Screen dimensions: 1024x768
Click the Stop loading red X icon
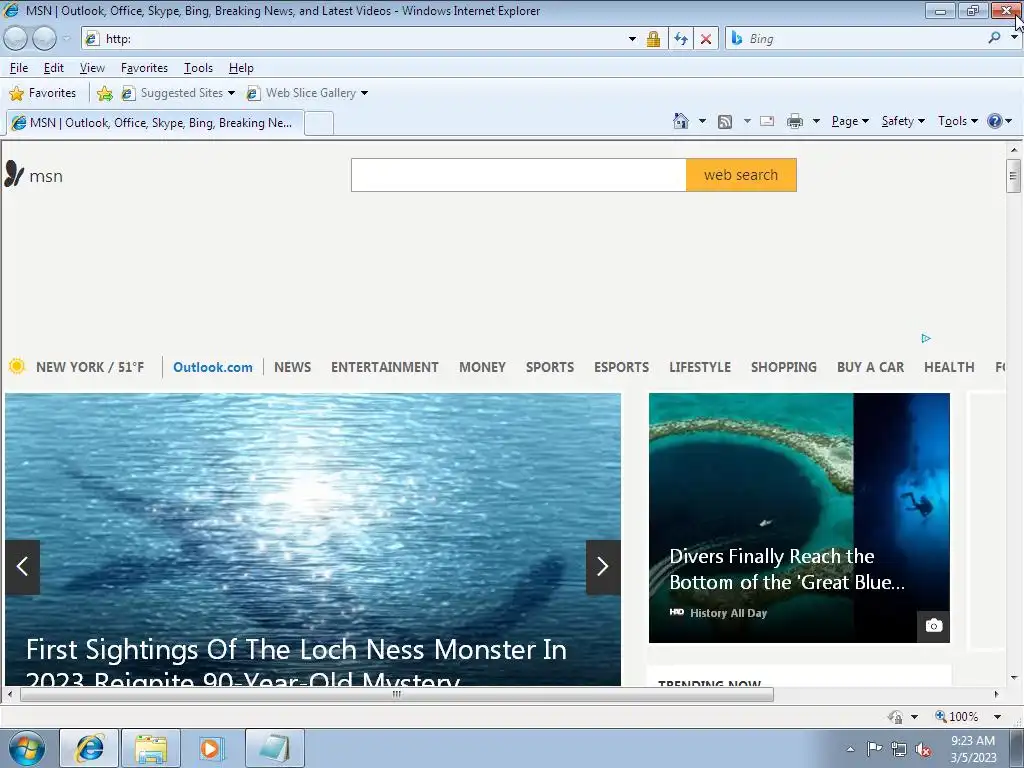coord(706,39)
